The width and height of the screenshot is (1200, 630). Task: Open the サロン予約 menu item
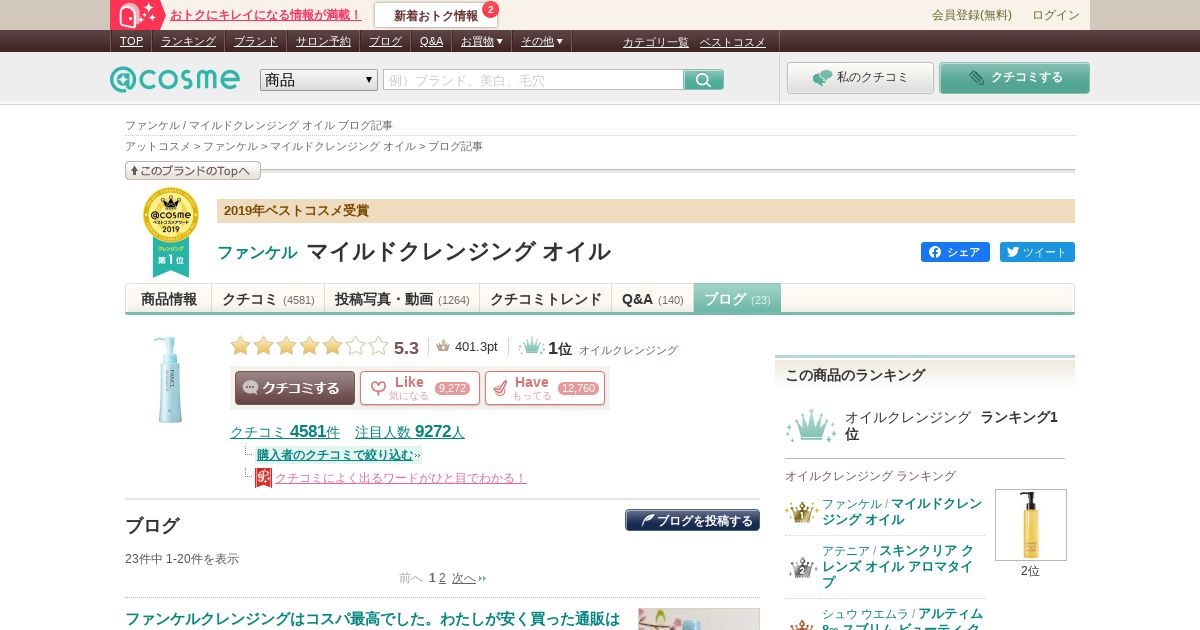323,41
